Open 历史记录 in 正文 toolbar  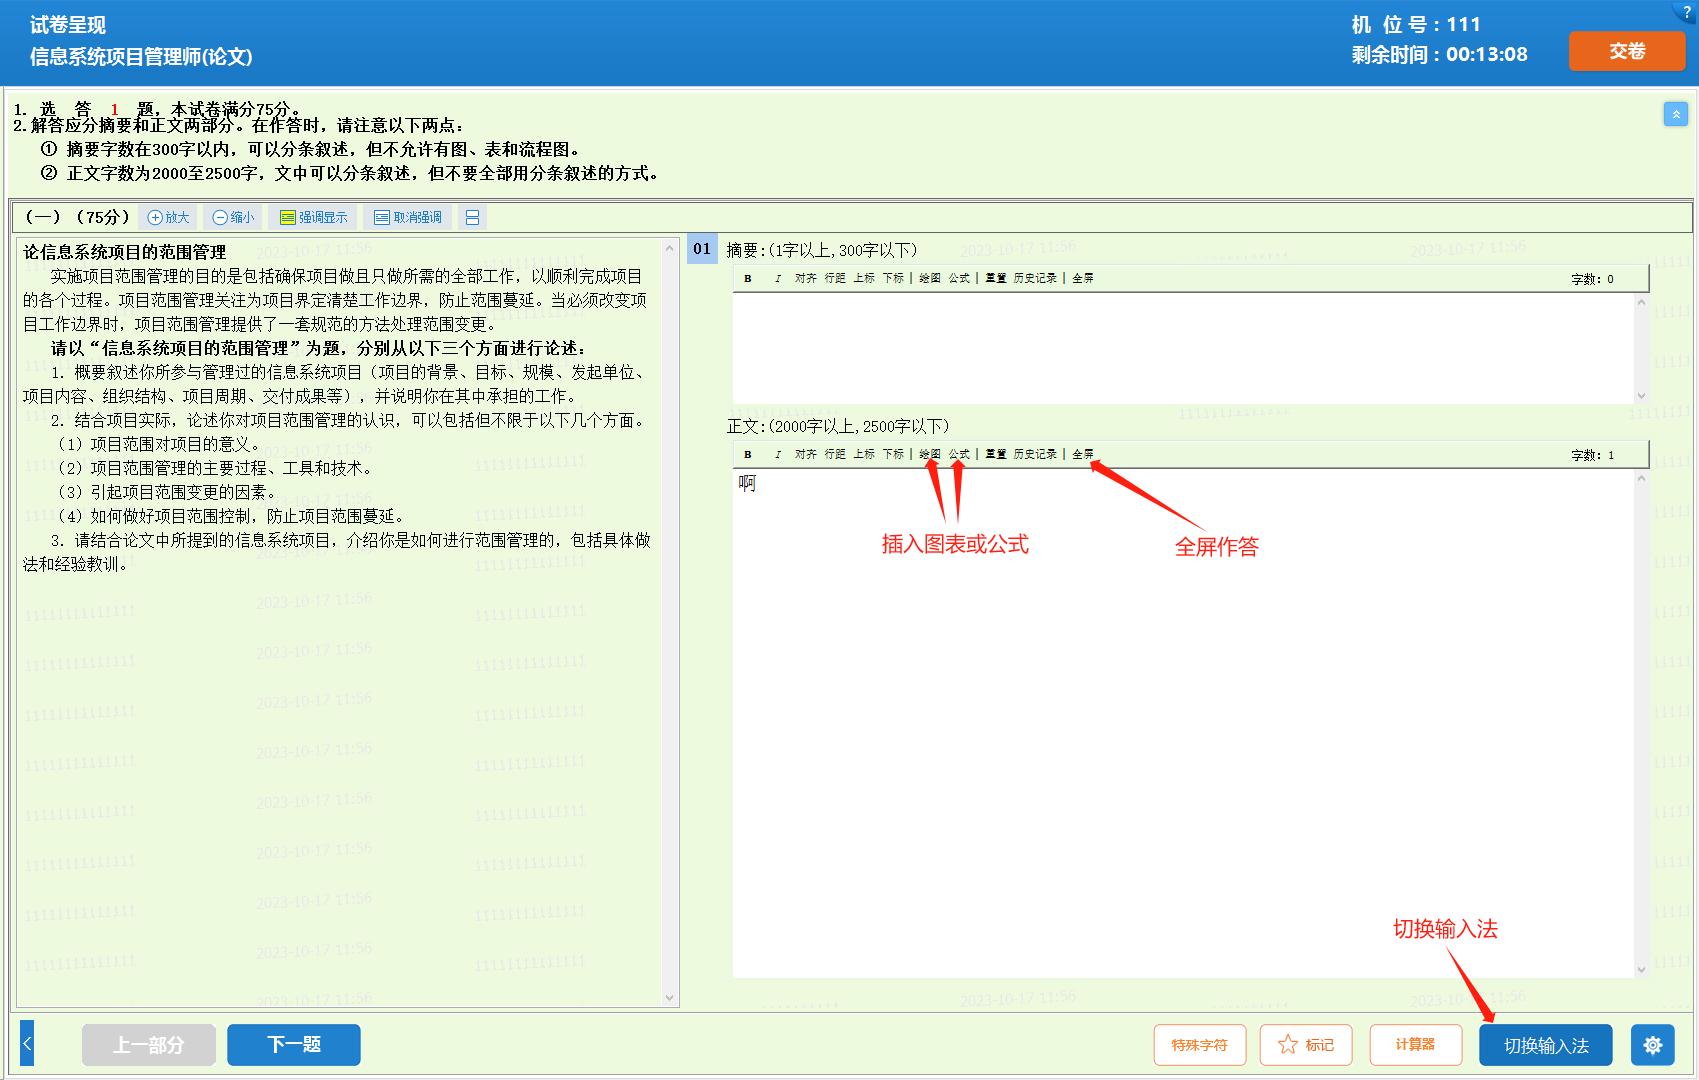tap(1035, 454)
